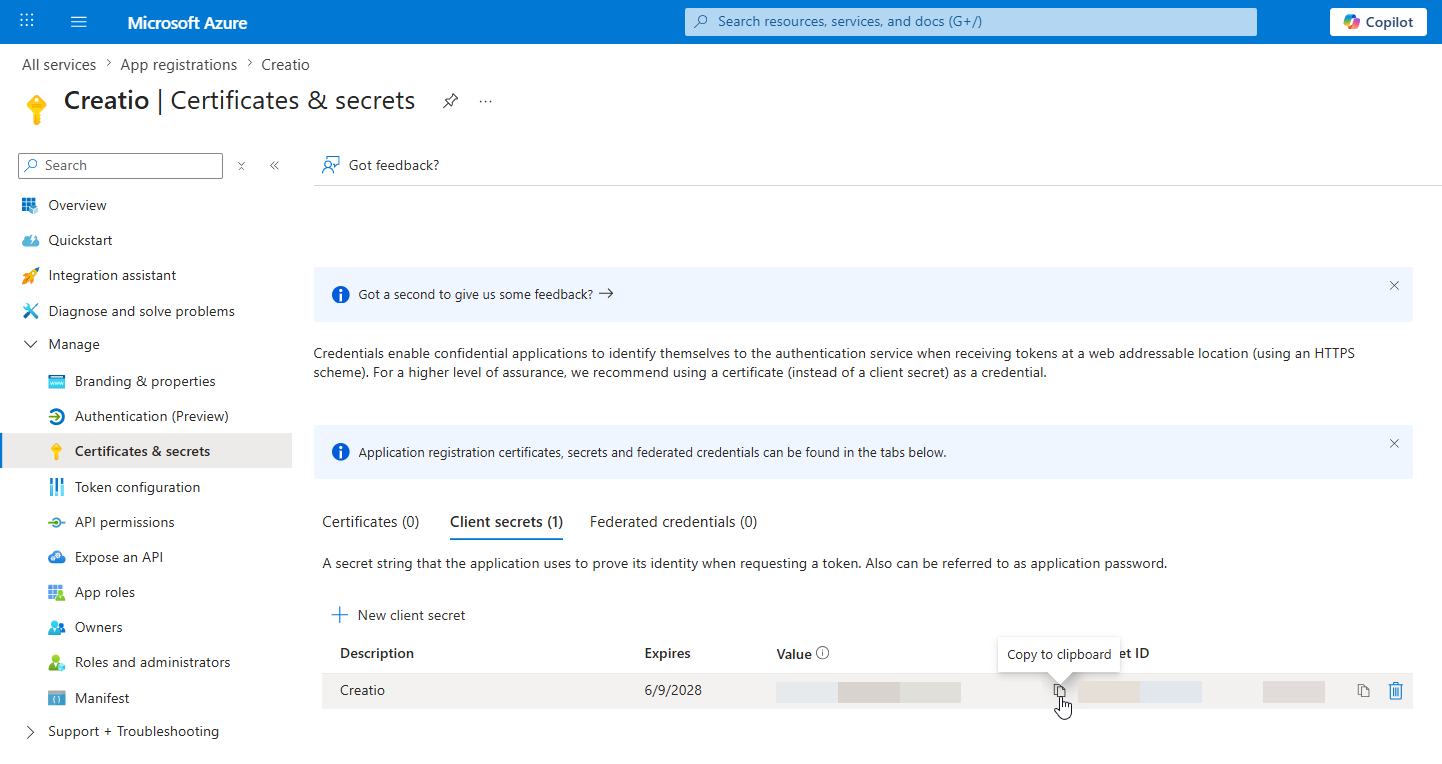Dismiss the feedback banner
This screenshot has width=1442, height=764.
(1394, 285)
